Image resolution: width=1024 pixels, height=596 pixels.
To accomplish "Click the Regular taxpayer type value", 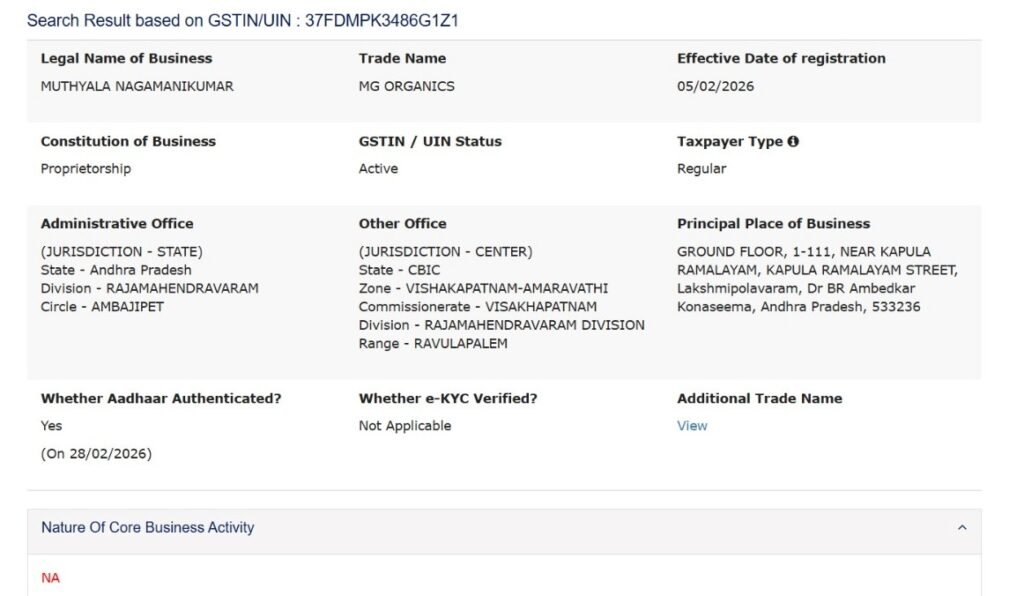I will click(701, 169).
